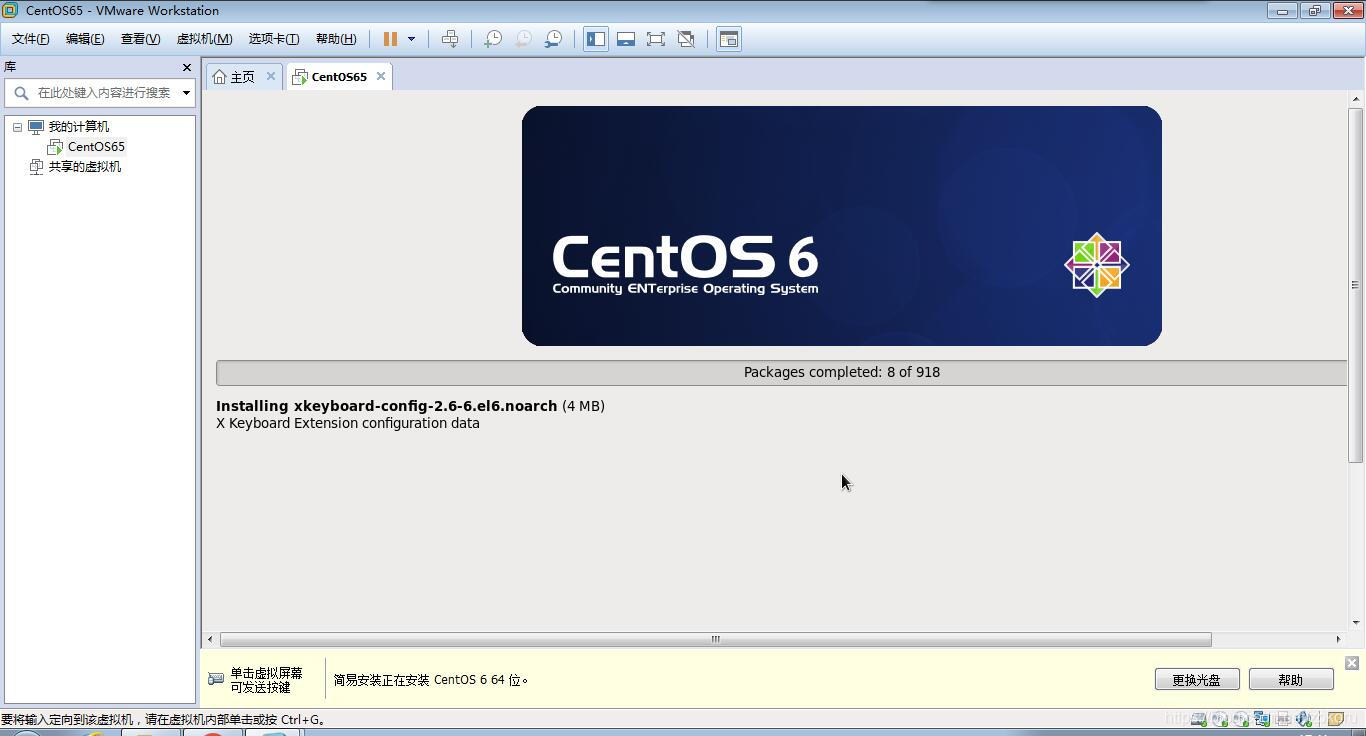Click the vertical scrollbar up arrow
1366x736 pixels.
tap(1356, 99)
